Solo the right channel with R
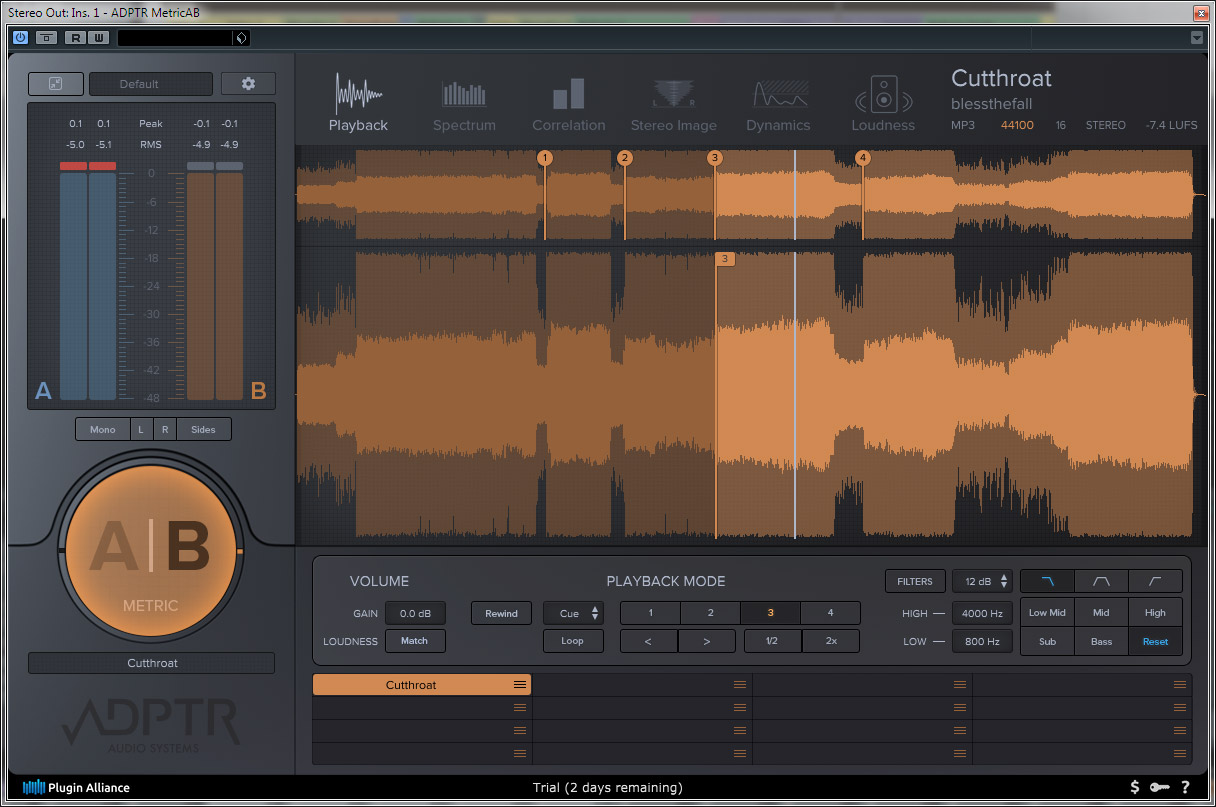 coord(165,429)
